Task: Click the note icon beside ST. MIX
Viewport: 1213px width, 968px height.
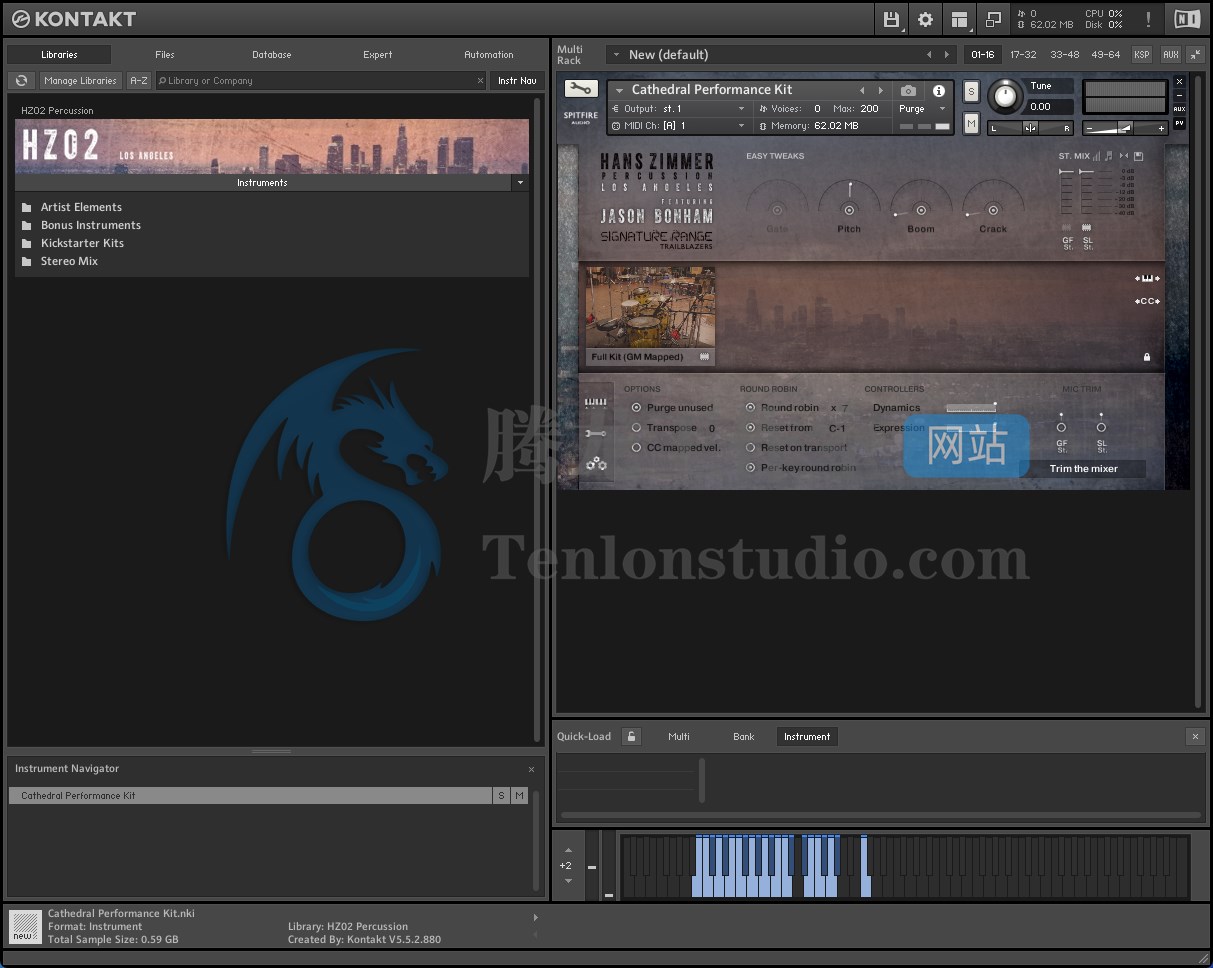Action: point(1109,156)
